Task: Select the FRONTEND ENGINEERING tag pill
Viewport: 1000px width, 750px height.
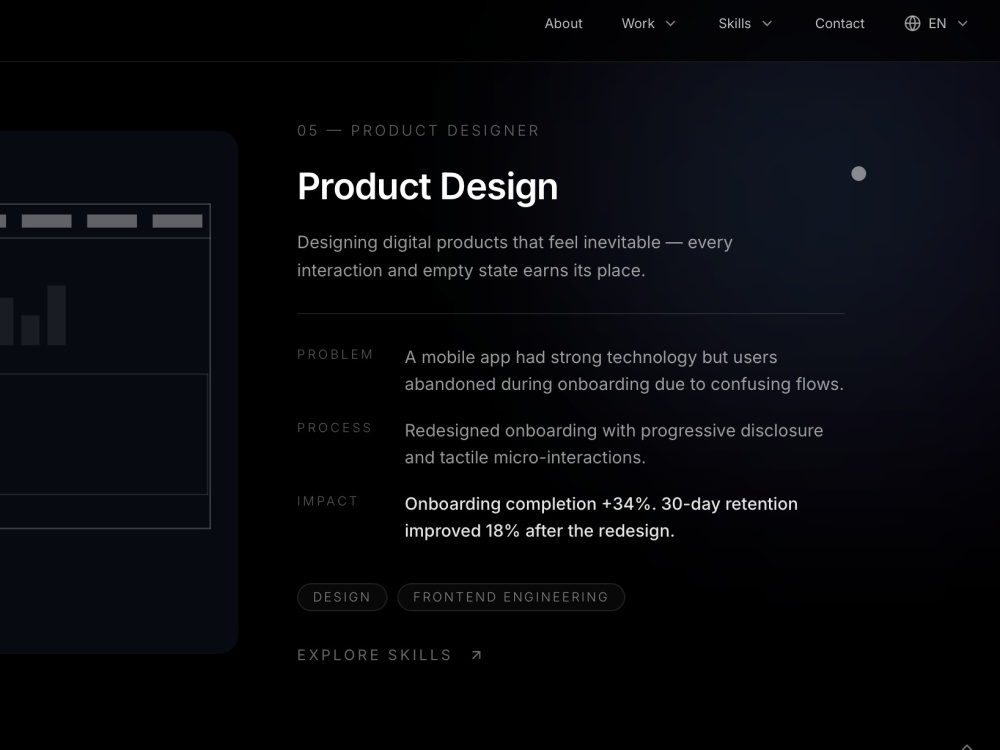Action: pos(511,597)
